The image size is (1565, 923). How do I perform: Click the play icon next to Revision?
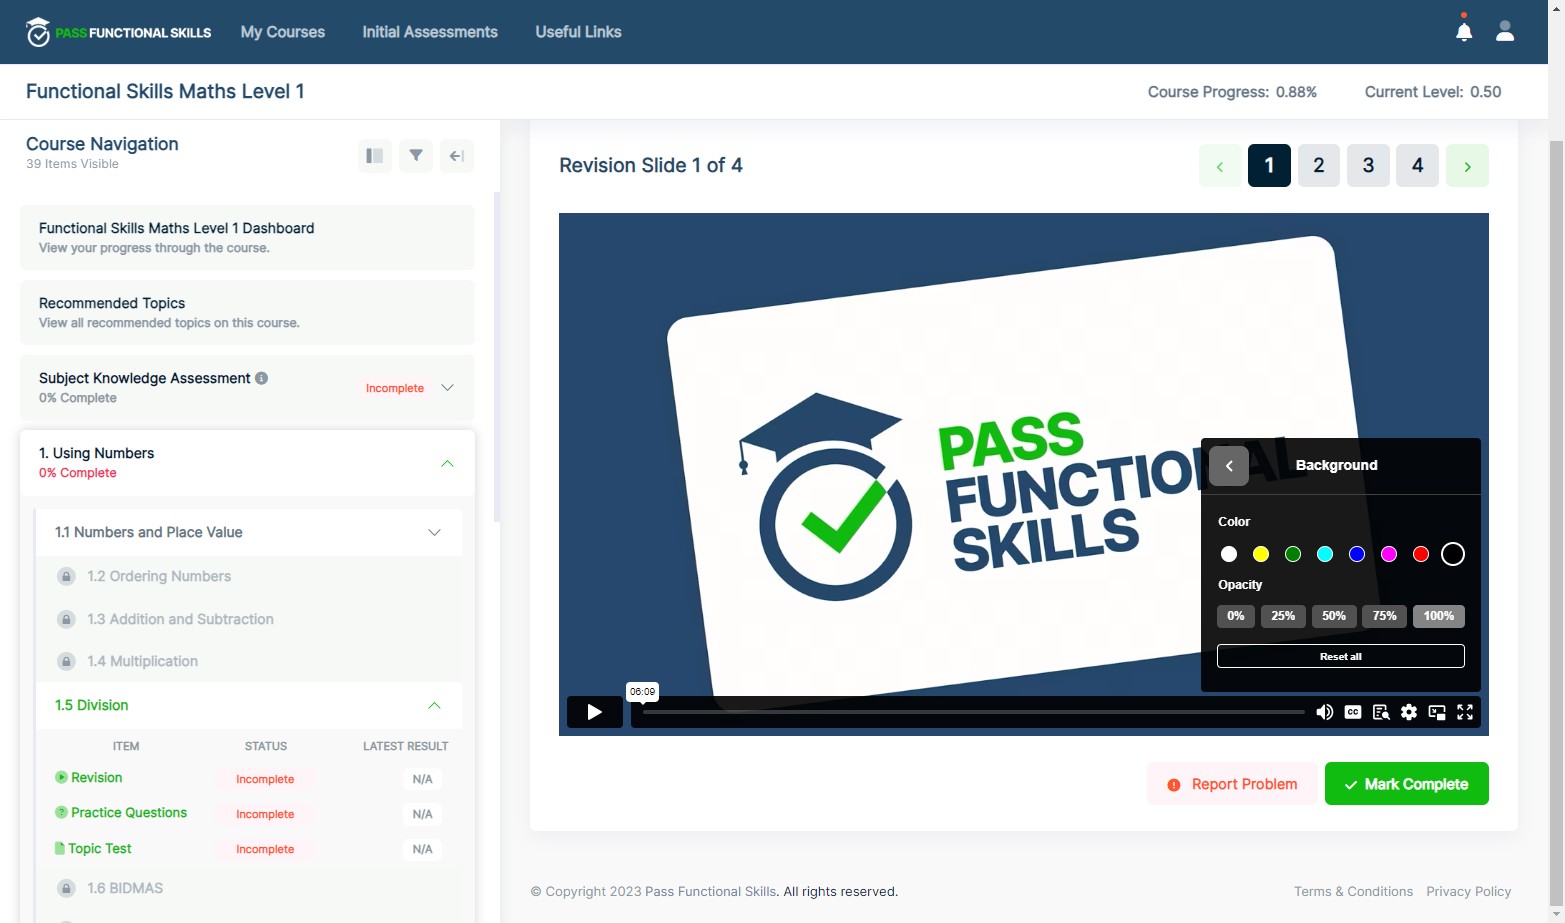(61, 777)
